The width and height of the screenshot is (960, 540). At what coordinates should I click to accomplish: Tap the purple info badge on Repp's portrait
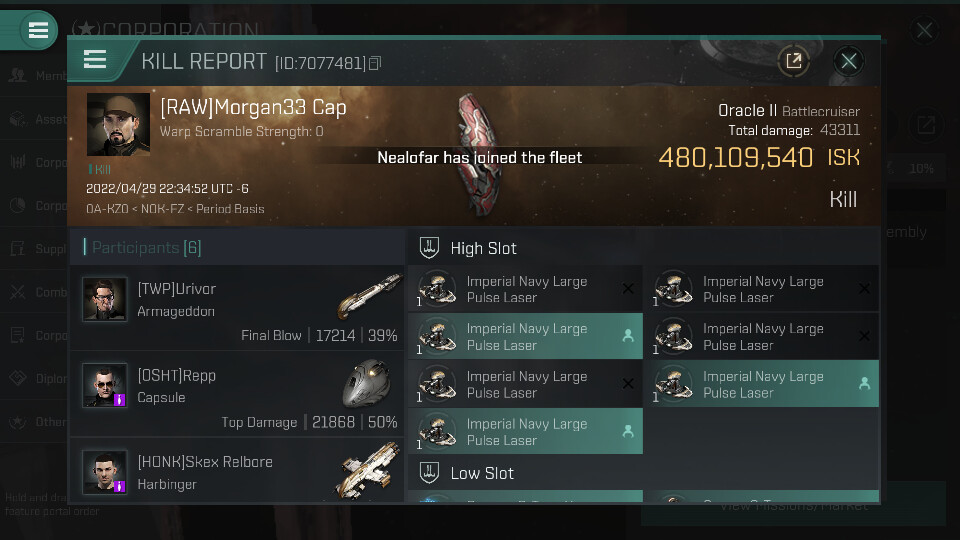coord(119,399)
